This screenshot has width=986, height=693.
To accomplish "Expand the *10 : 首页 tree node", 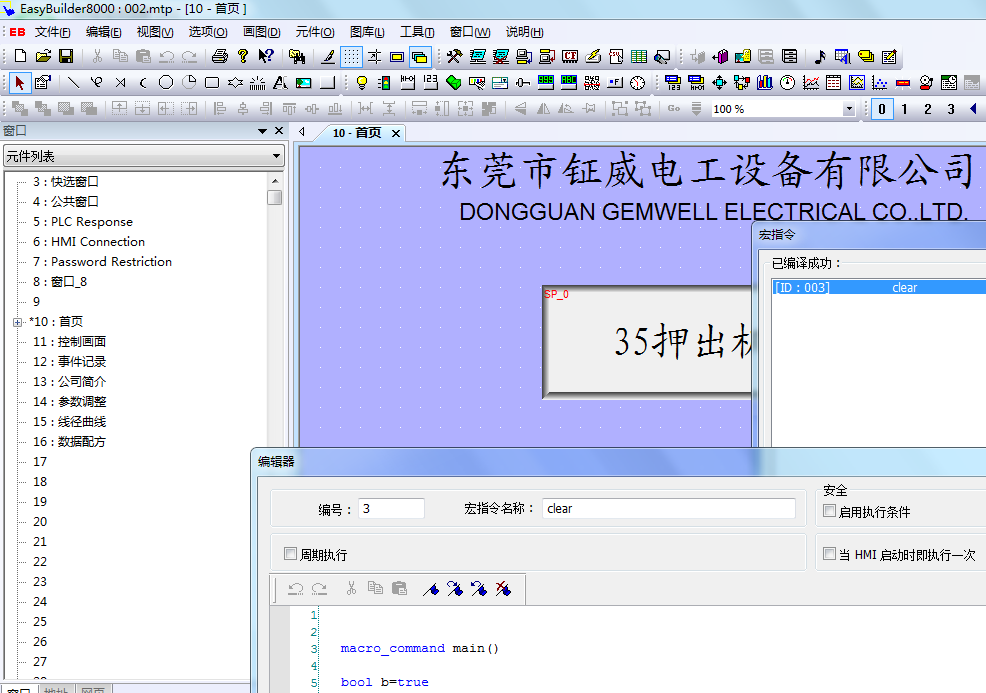I will point(17,322).
